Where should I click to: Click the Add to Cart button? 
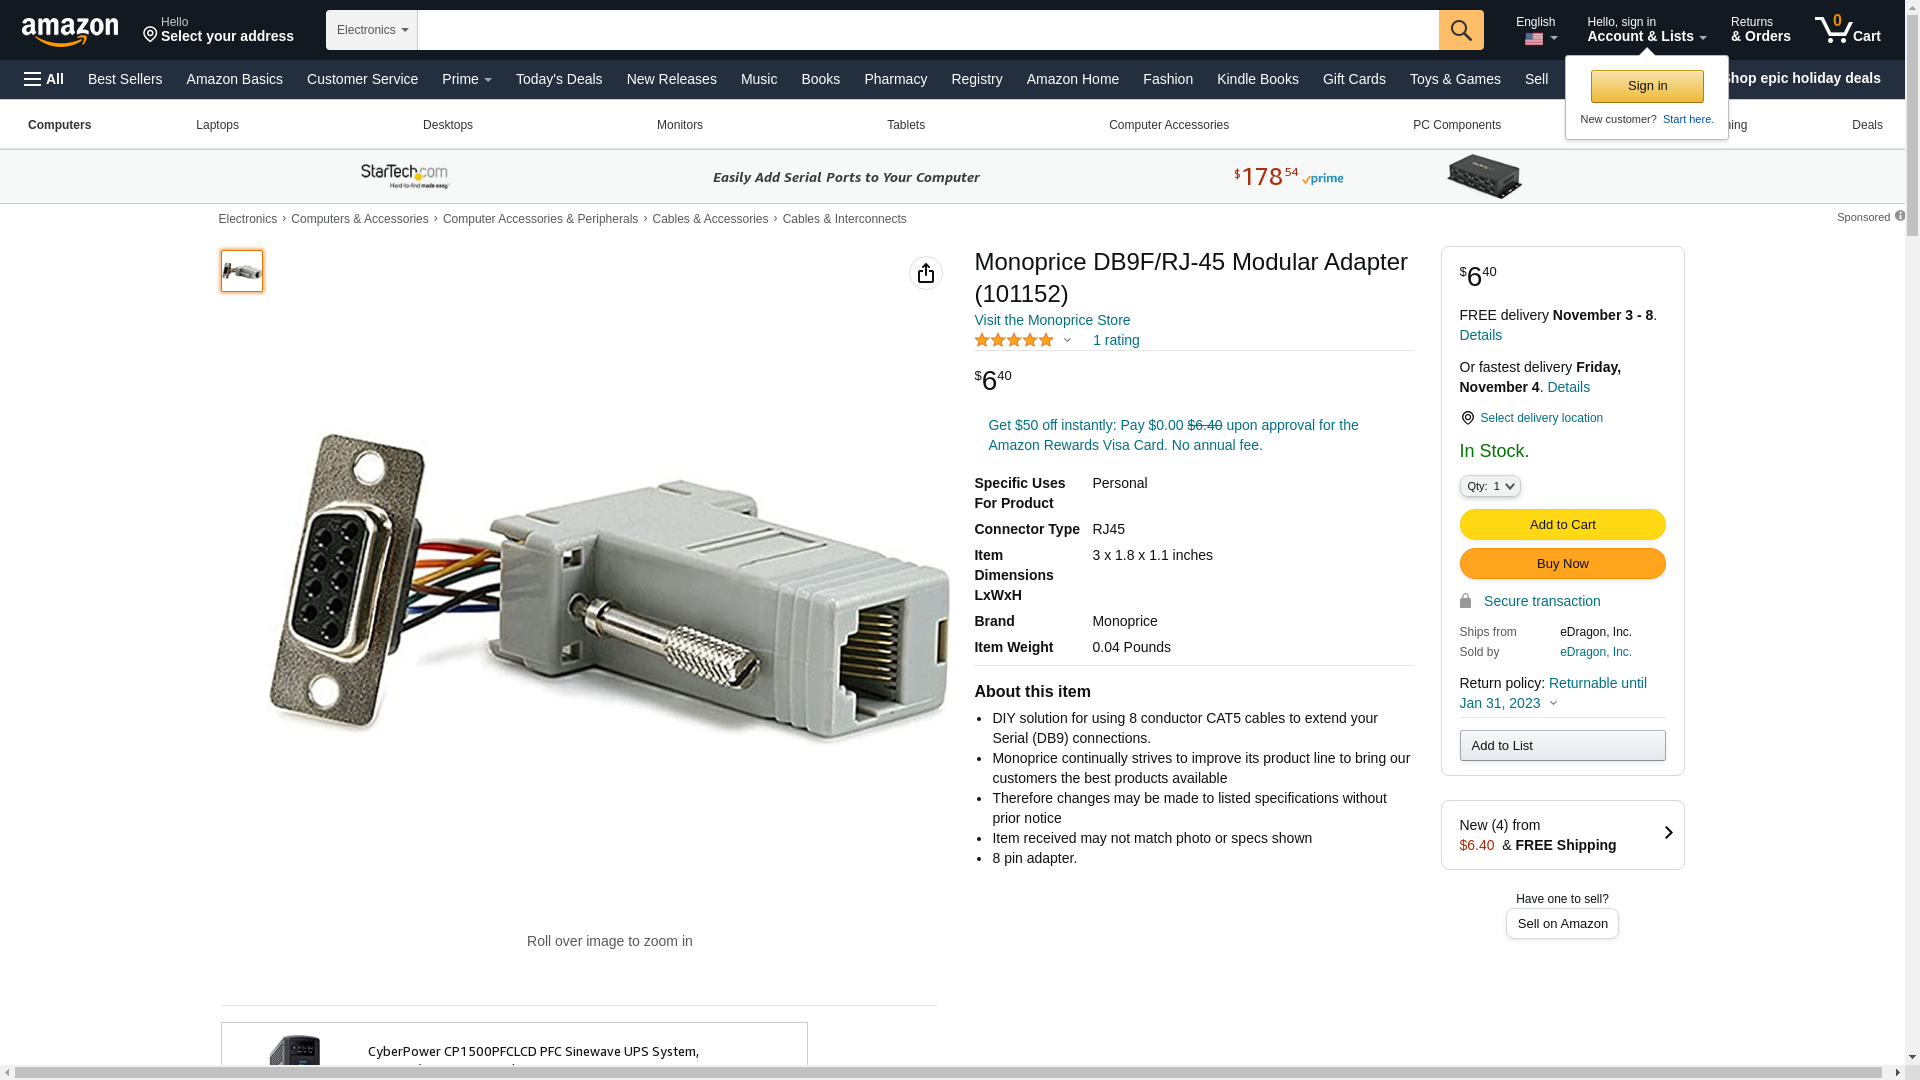pyautogui.click(x=1562, y=524)
